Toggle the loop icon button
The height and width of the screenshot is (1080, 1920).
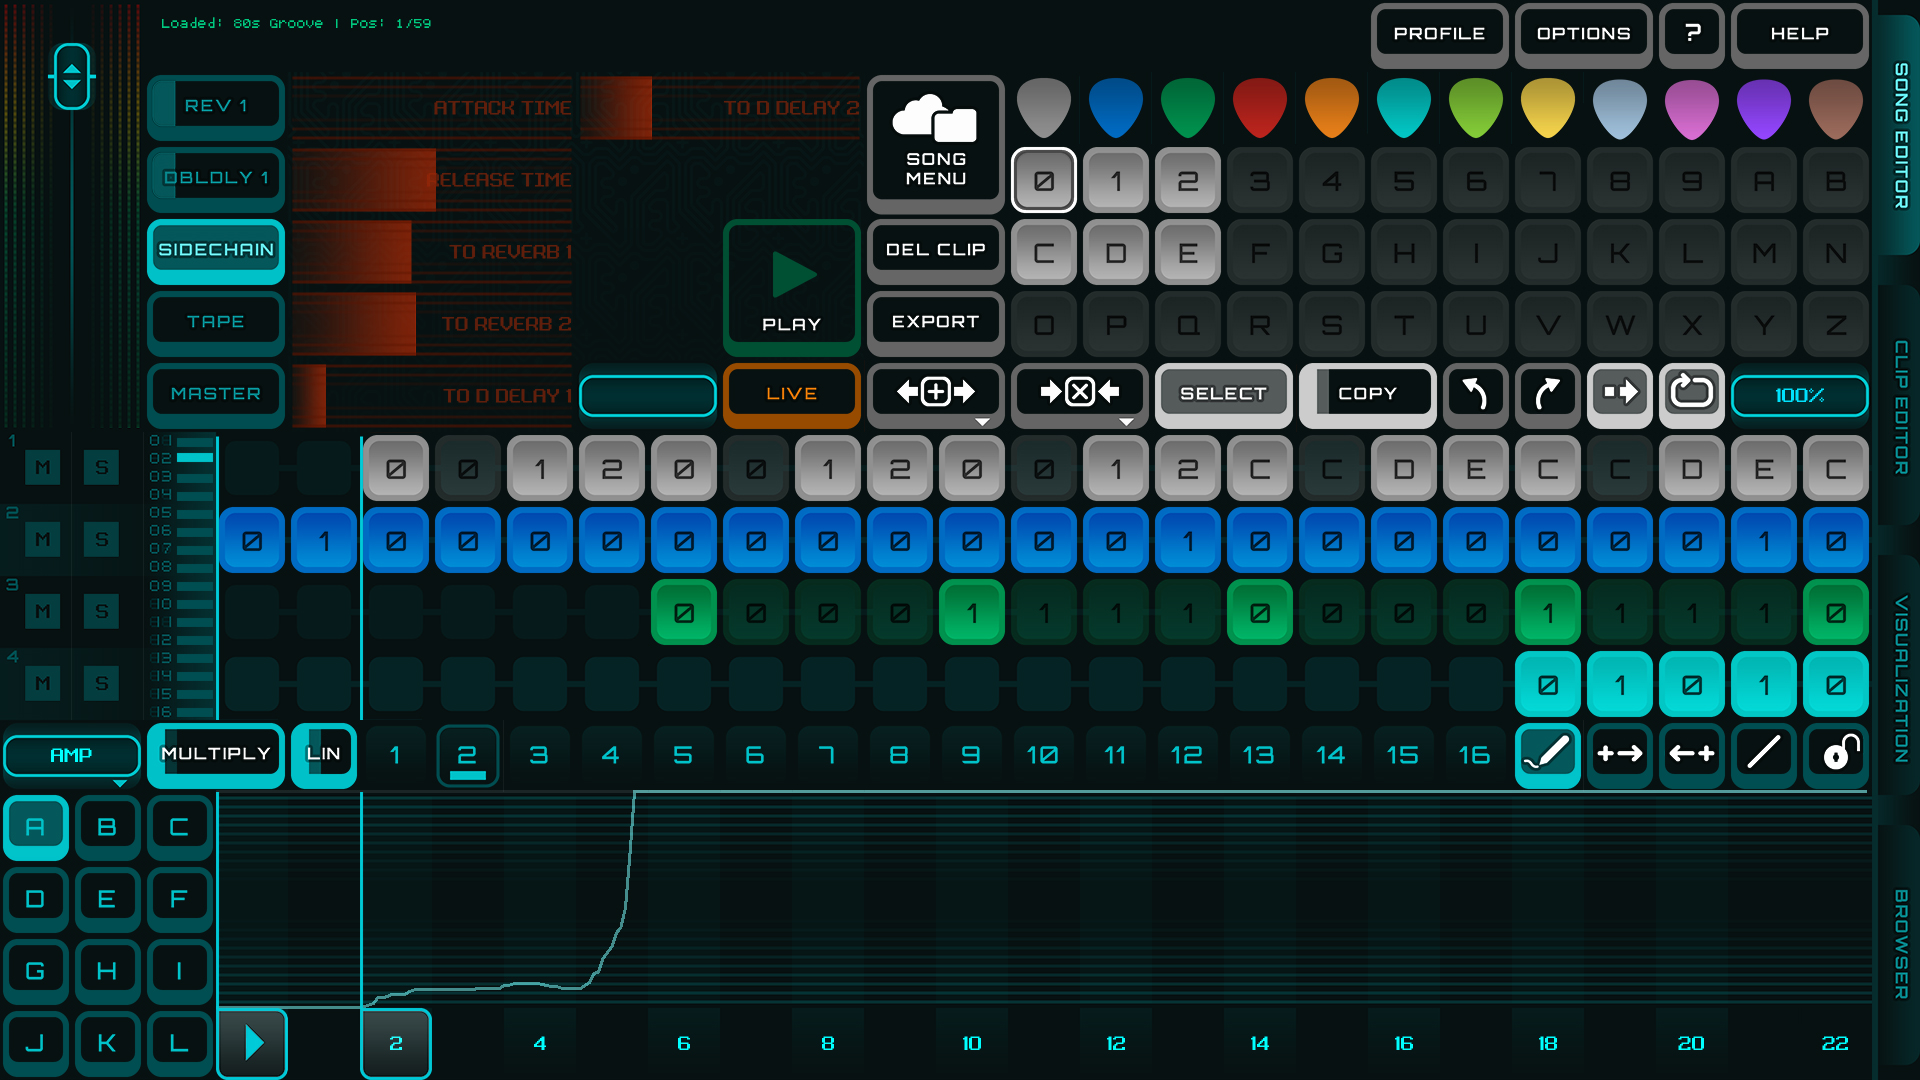coord(1691,393)
